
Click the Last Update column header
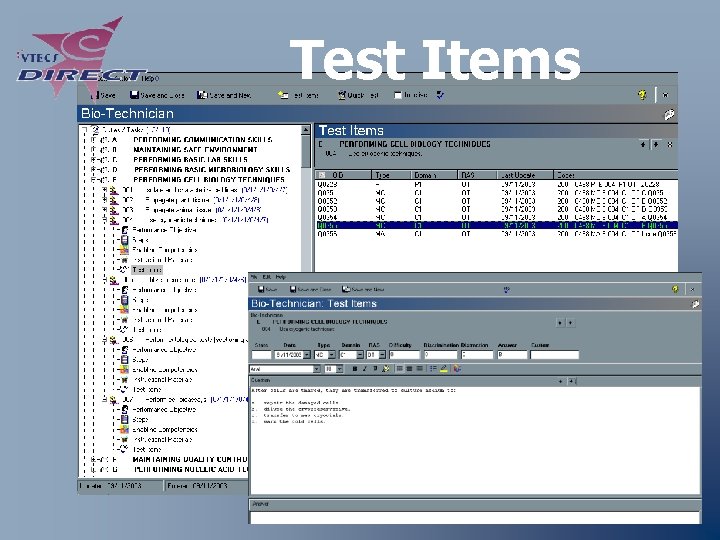525,175
